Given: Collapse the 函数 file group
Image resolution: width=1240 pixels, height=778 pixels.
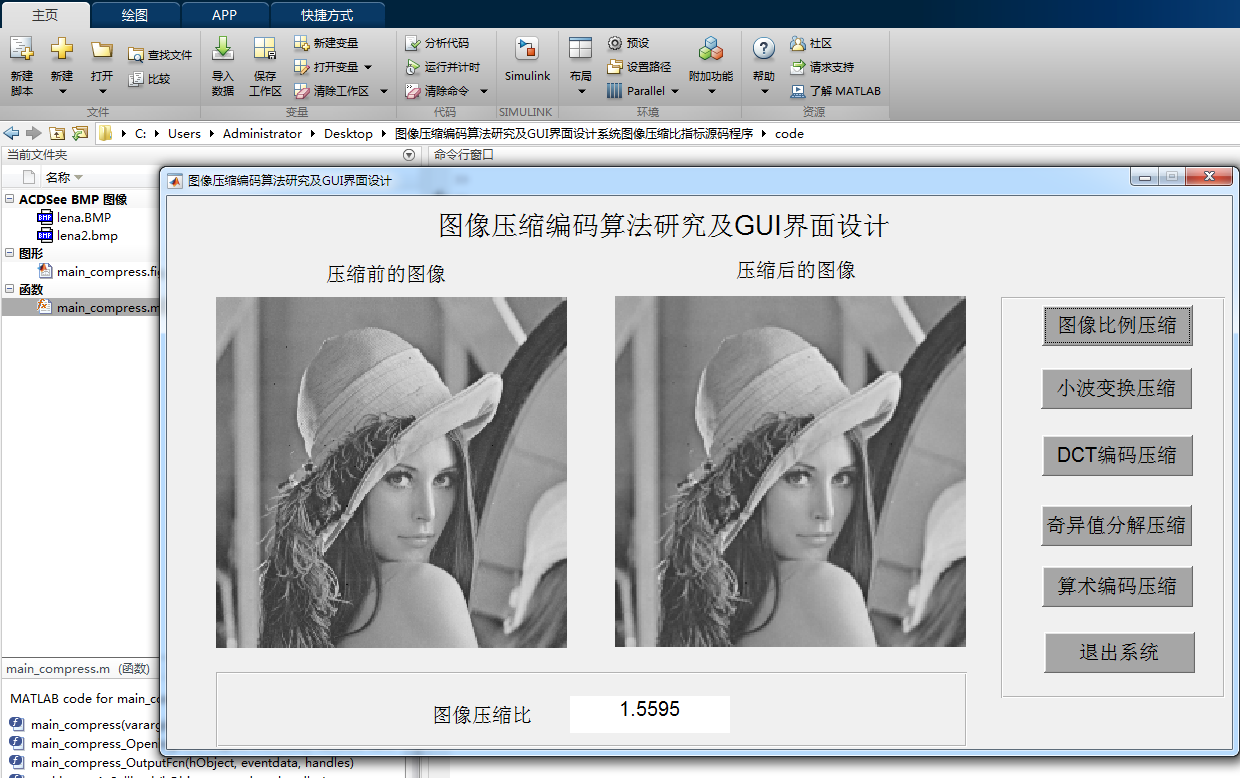Looking at the screenshot, I should click(10, 289).
